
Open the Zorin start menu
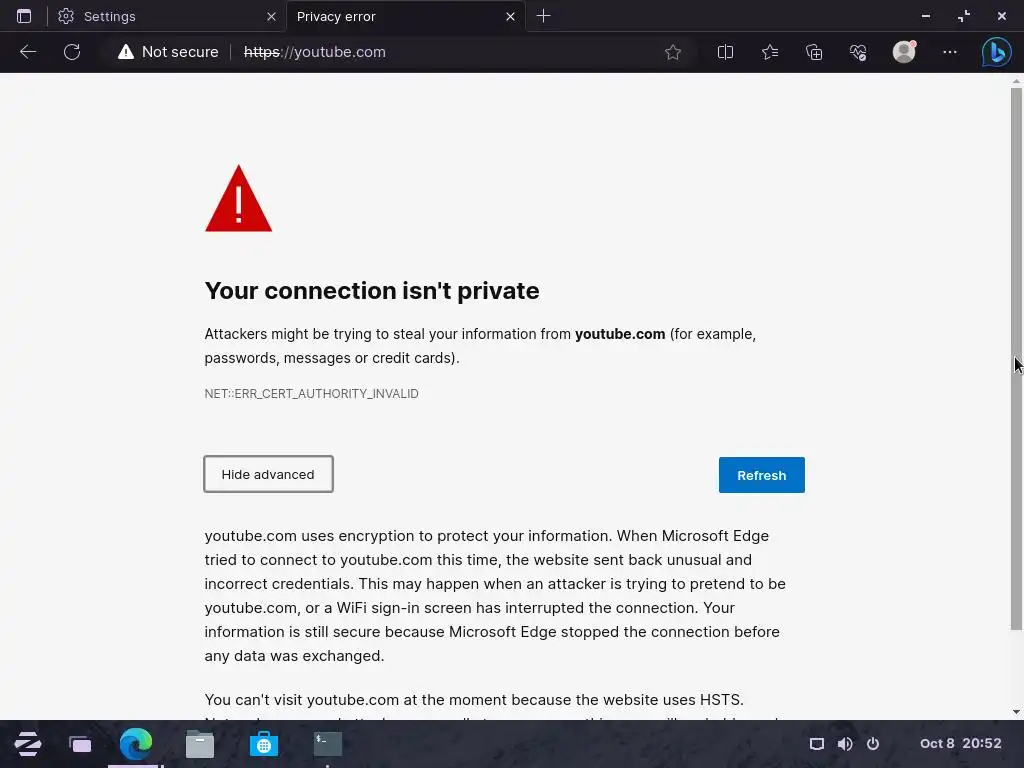[27, 744]
